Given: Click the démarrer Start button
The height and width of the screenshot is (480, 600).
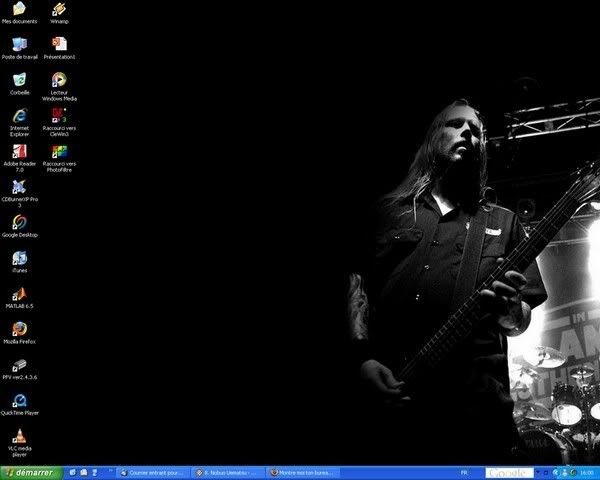Looking at the screenshot, I should pos(32,472).
